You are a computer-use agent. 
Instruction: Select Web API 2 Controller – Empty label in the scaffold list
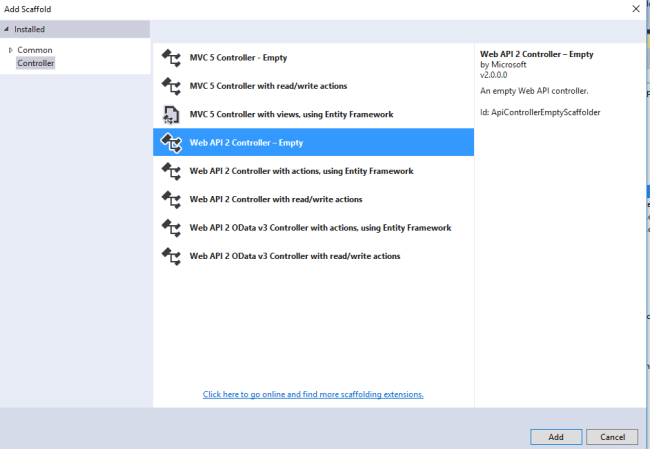point(246,143)
